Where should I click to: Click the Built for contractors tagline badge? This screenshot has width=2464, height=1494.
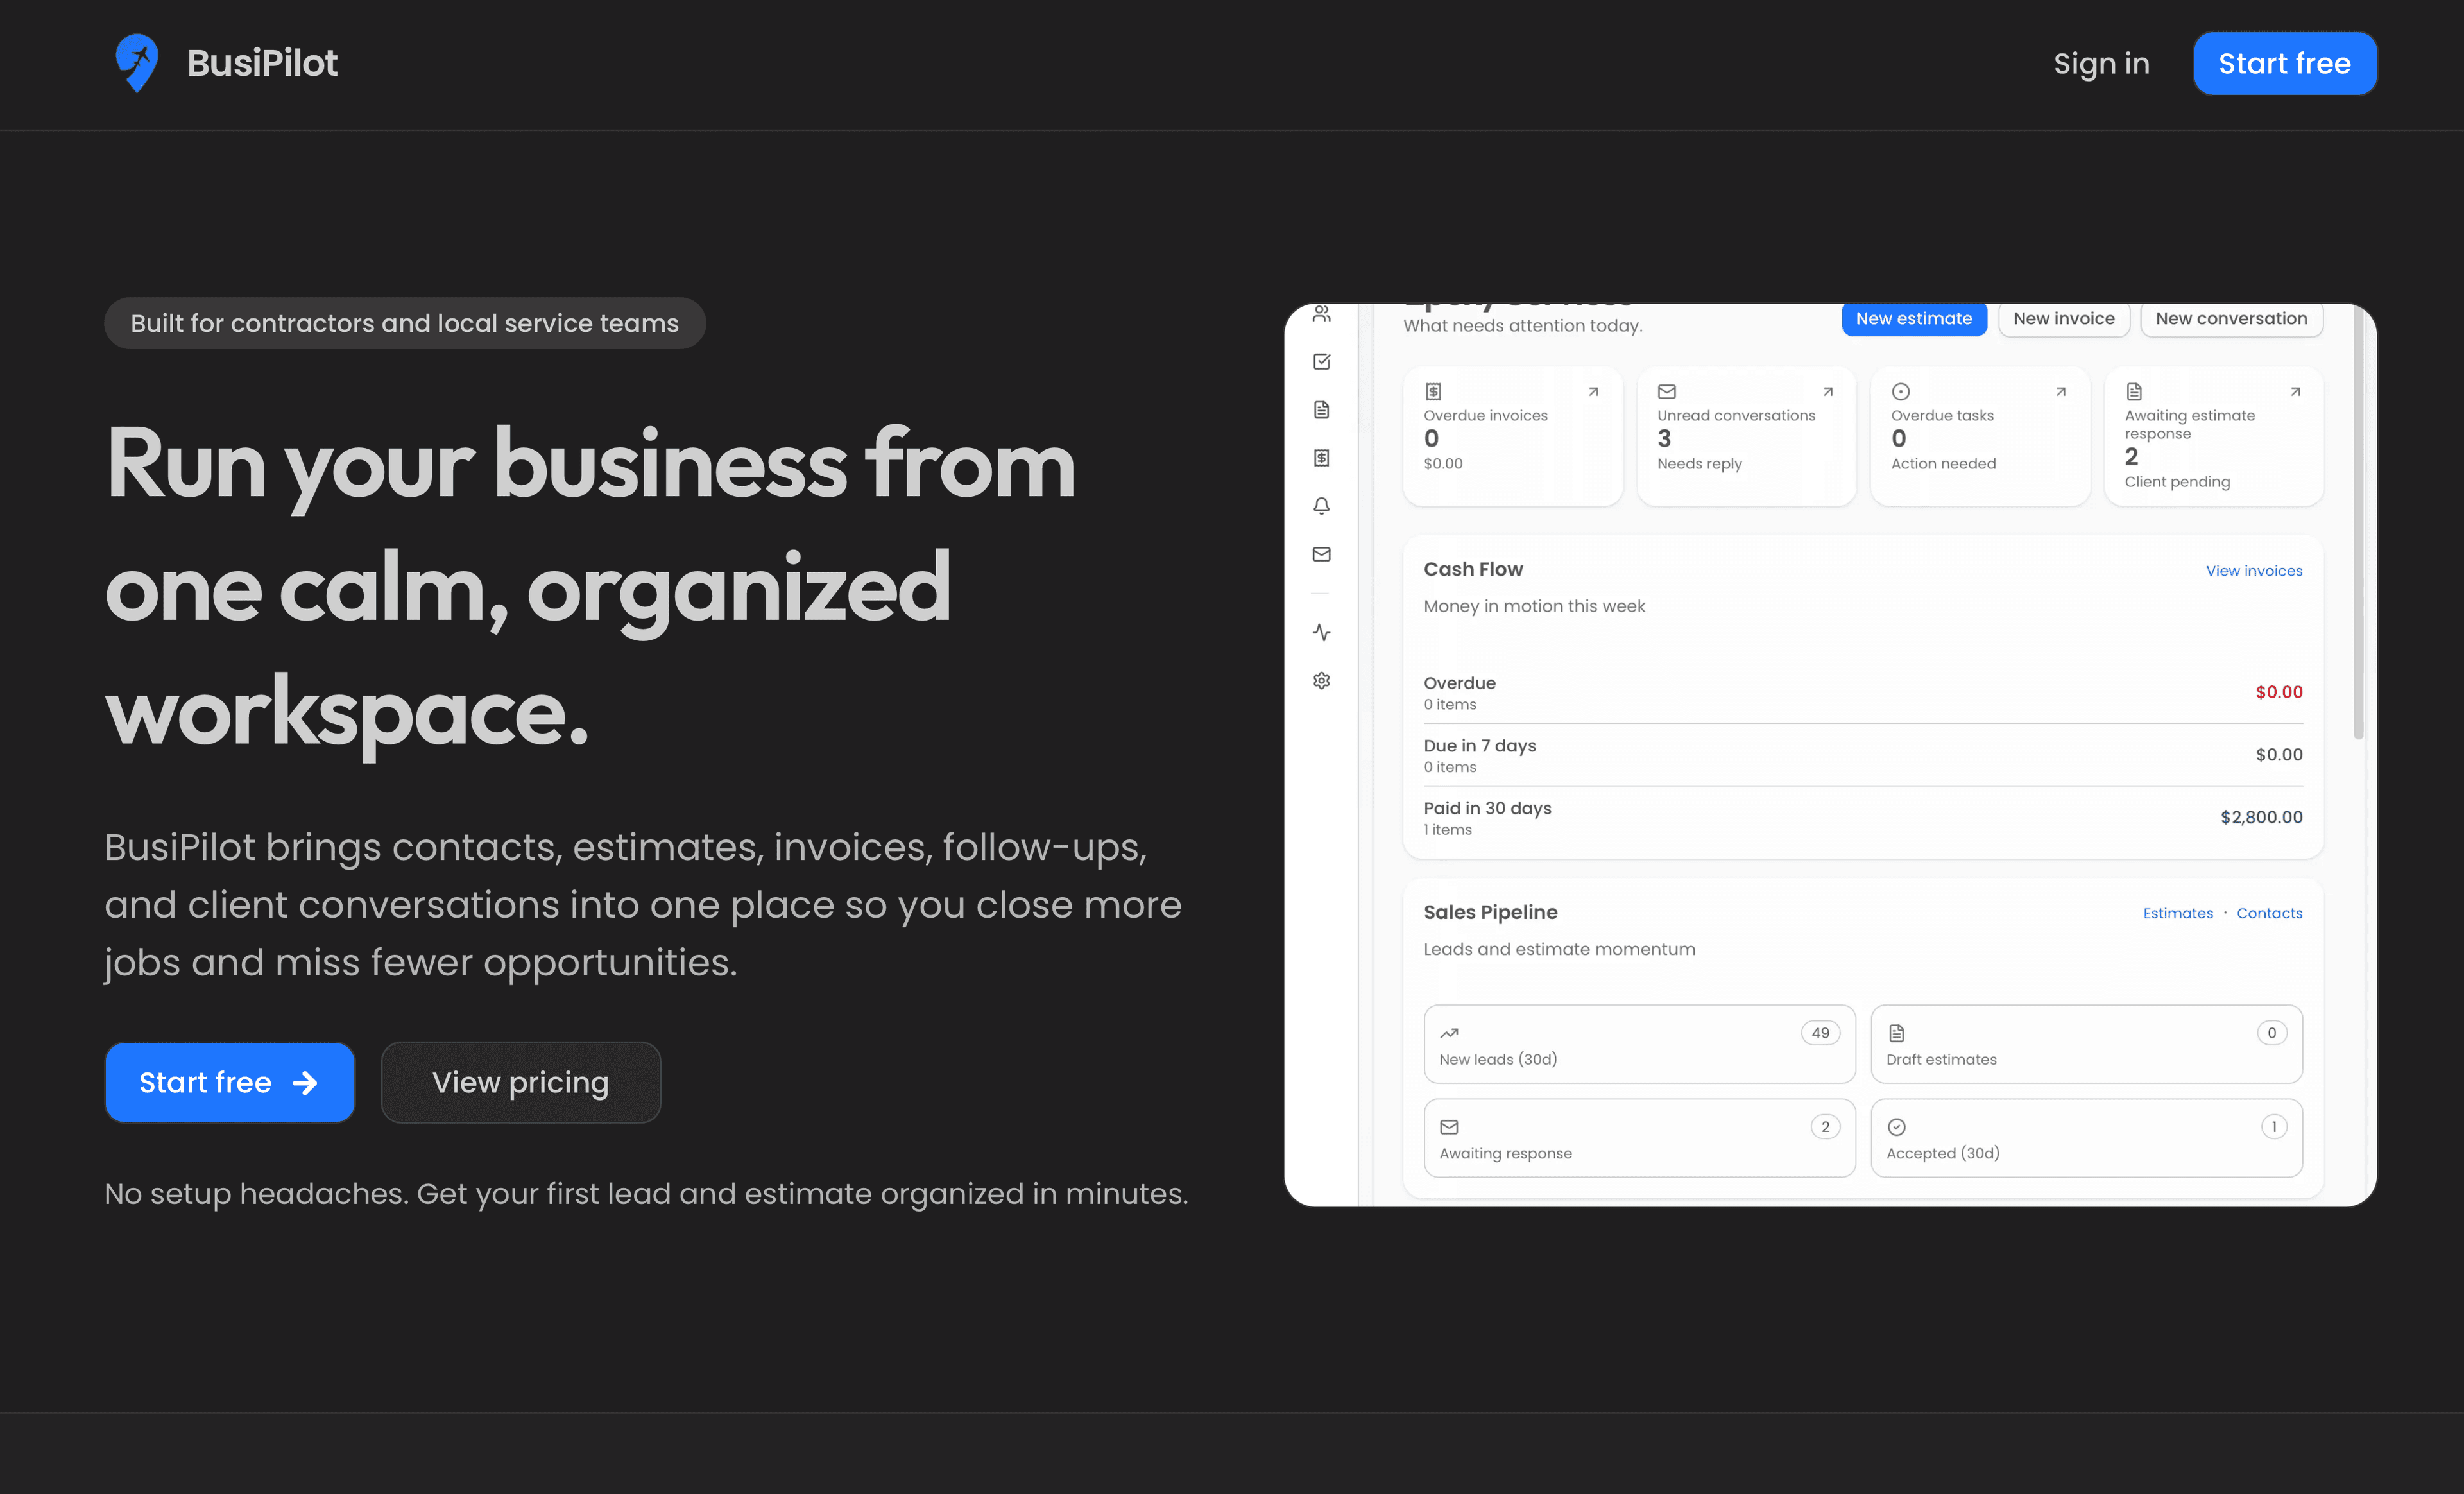[x=405, y=323]
